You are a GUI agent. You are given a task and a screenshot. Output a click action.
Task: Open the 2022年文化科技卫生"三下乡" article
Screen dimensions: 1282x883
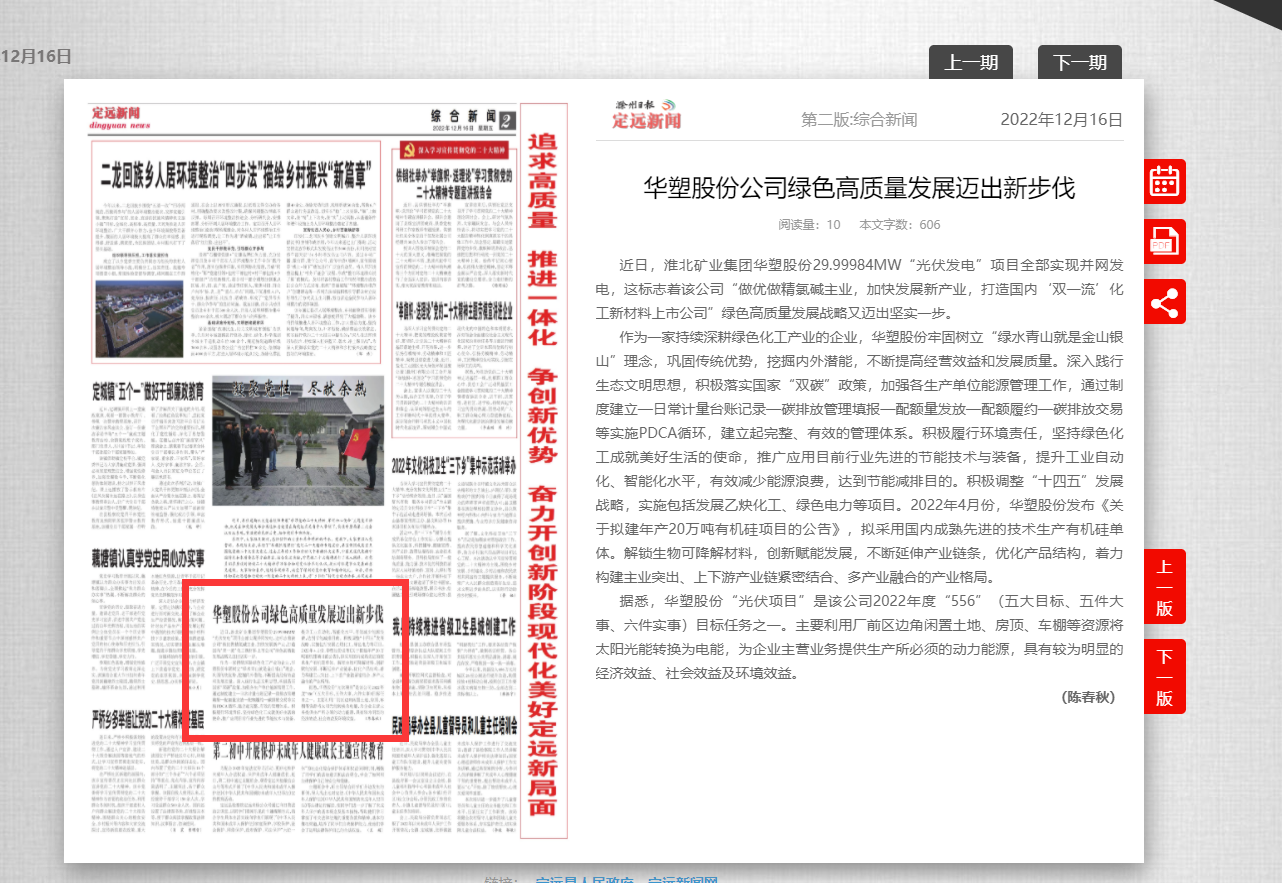454,465
